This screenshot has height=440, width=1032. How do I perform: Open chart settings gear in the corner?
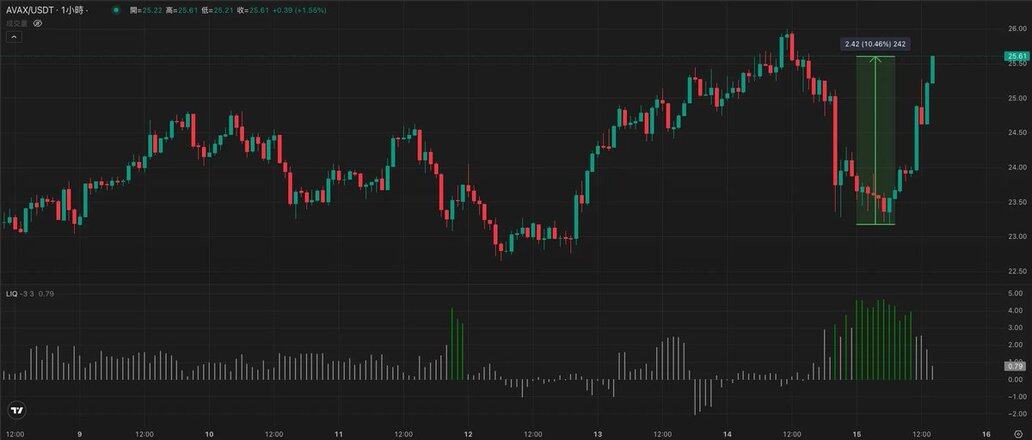[x=1019, y=434]
